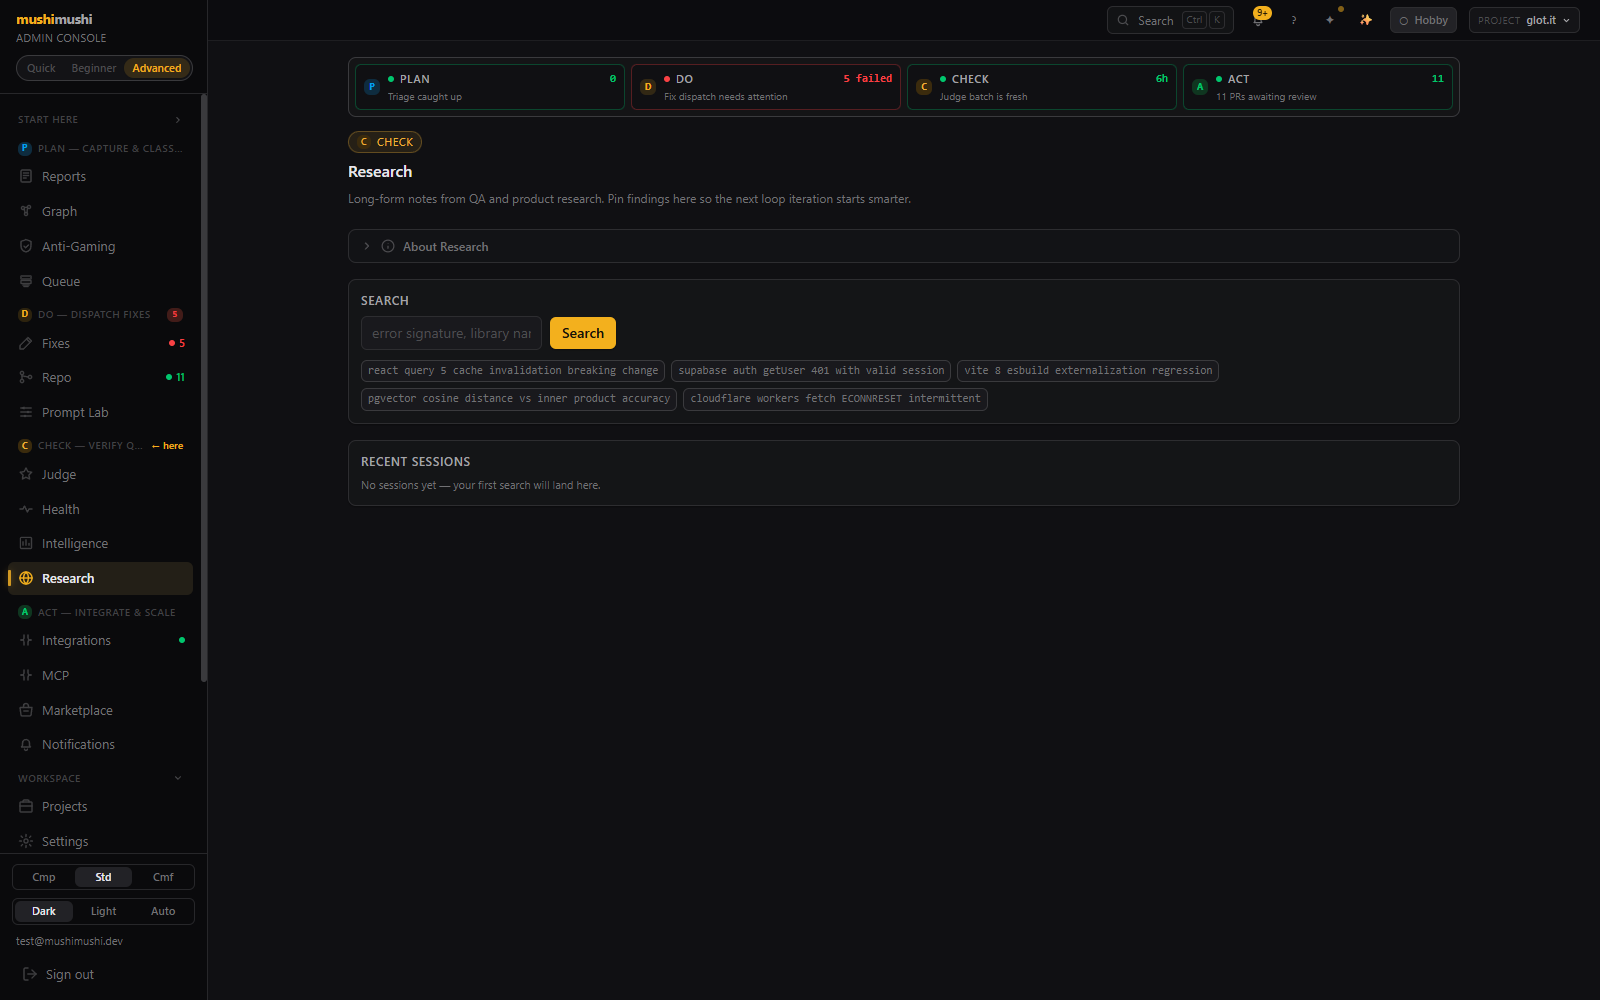Viewport: 1600px width, 1000px height.
Task: Switch console mode to Beginner
Action: pos(94,68)
